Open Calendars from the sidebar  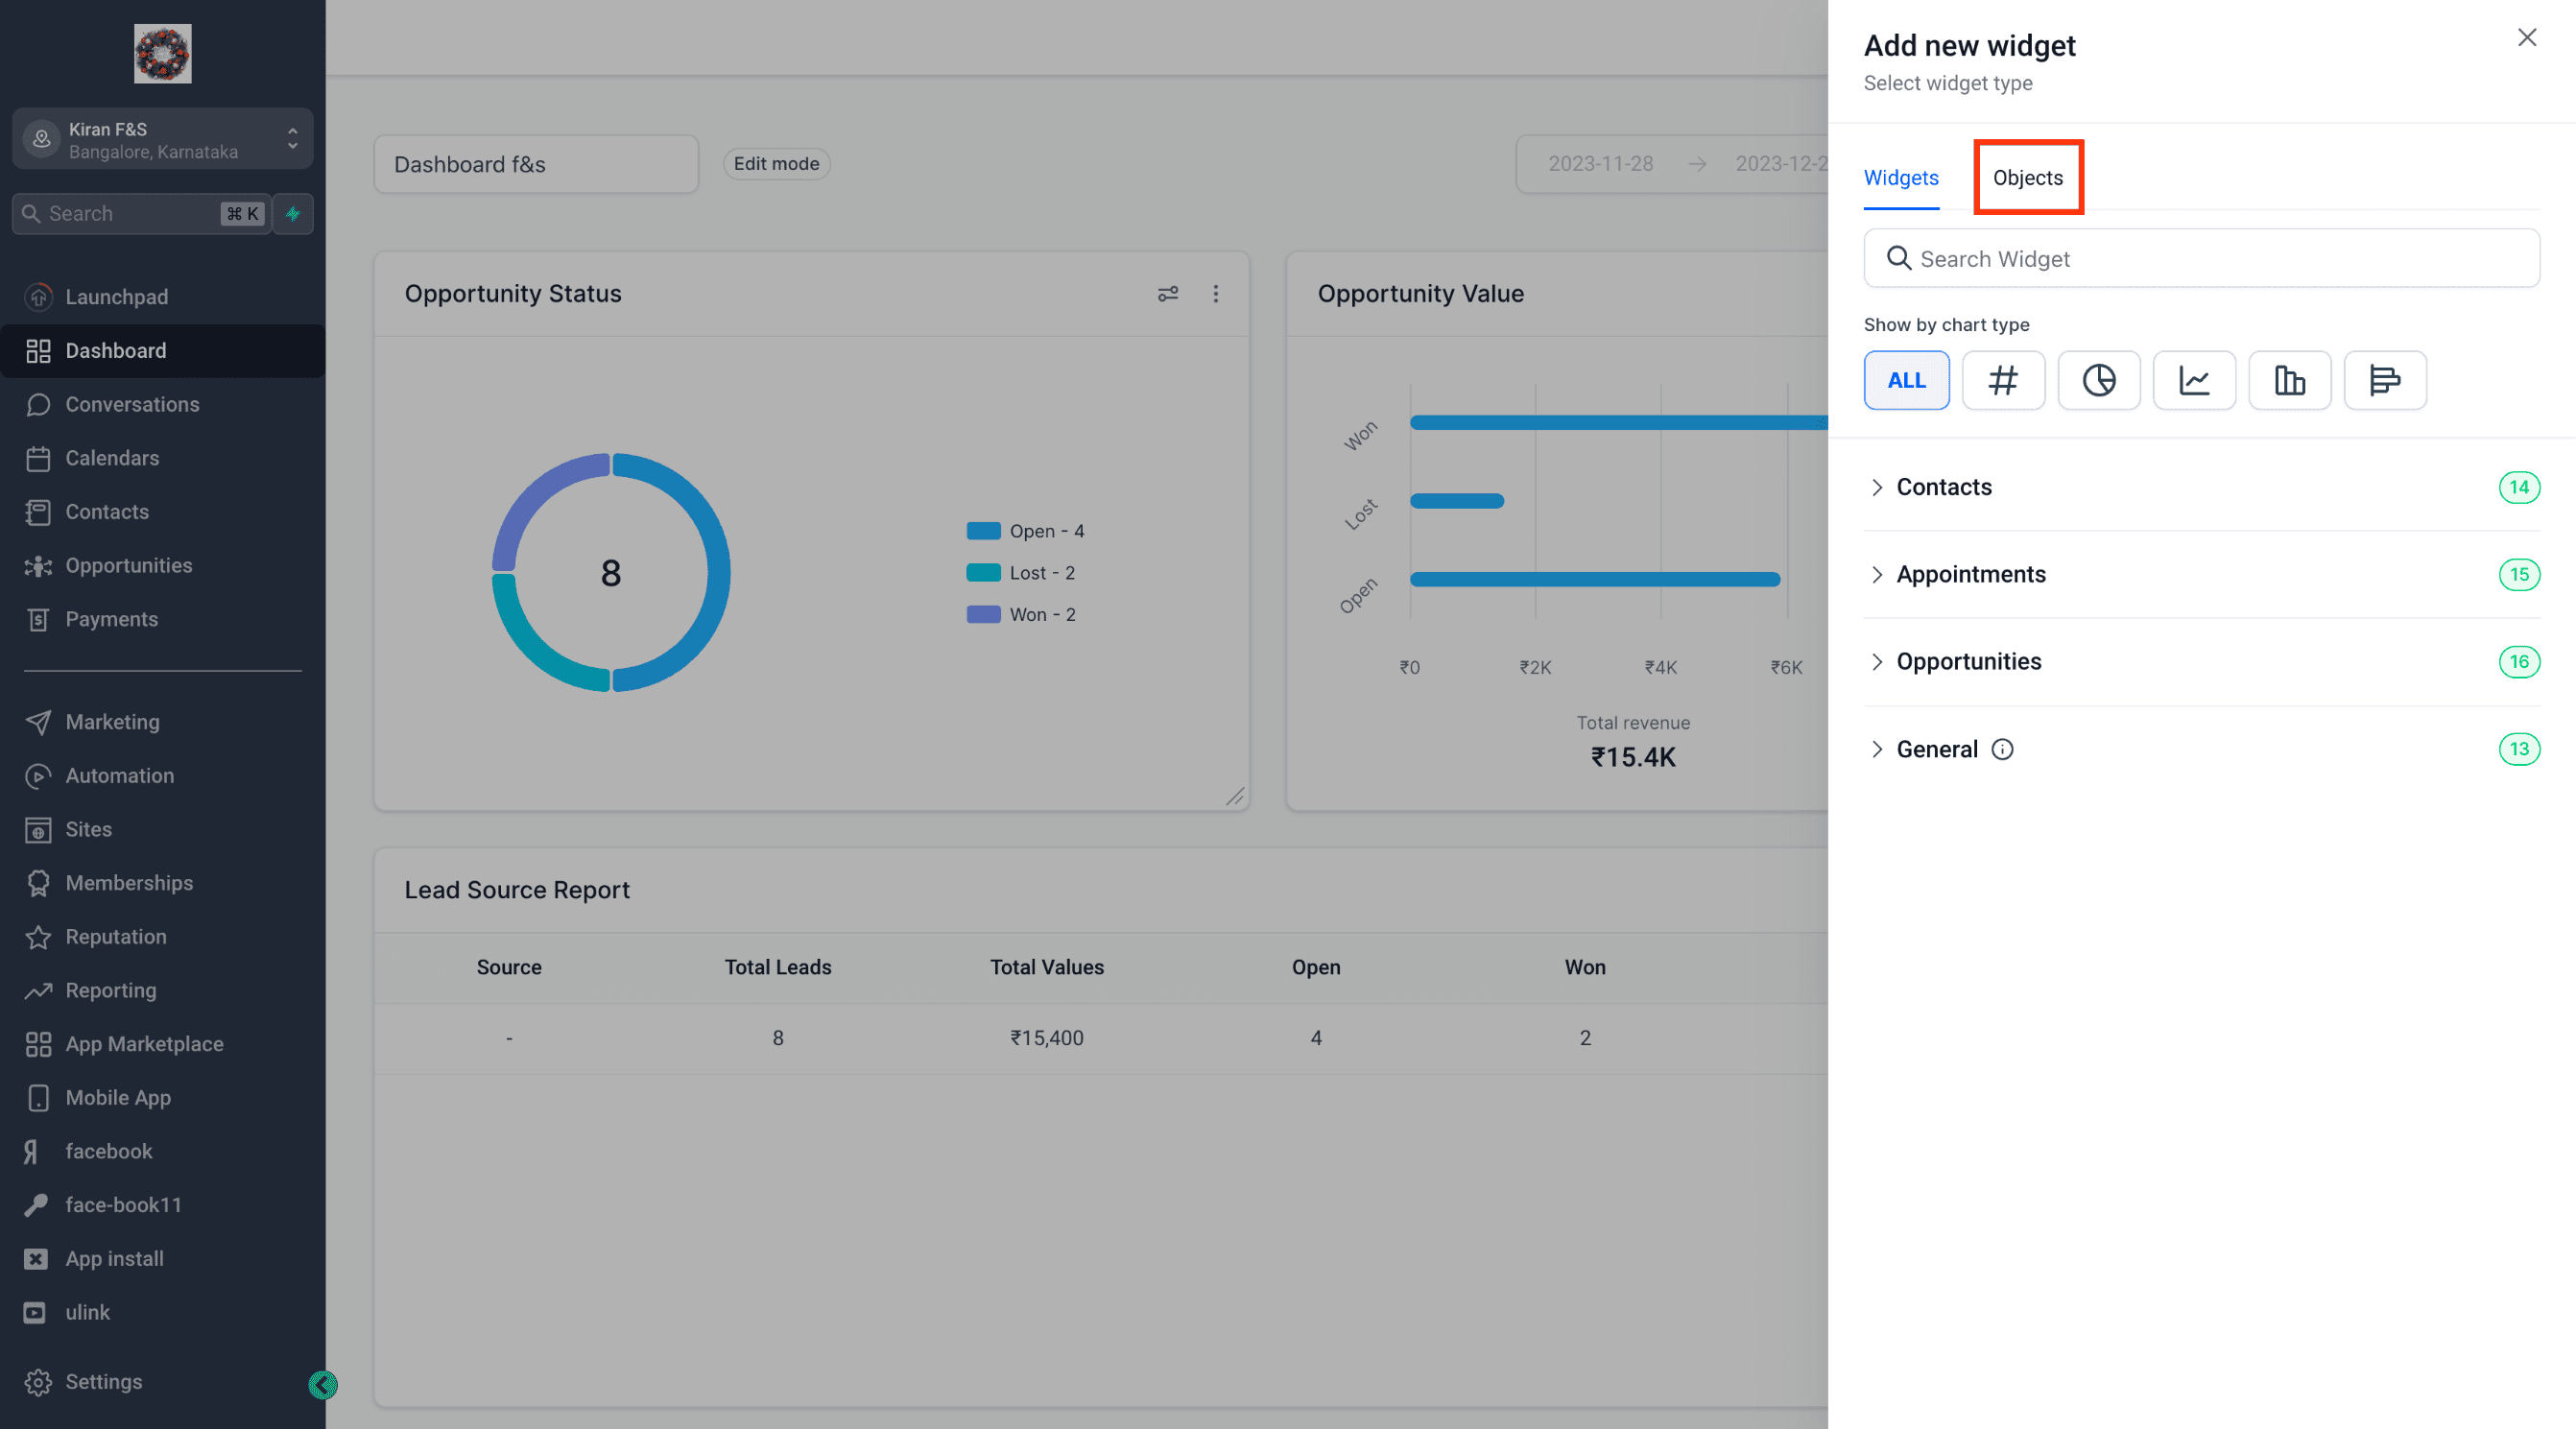pyautogui.click(x=162, y=458)
